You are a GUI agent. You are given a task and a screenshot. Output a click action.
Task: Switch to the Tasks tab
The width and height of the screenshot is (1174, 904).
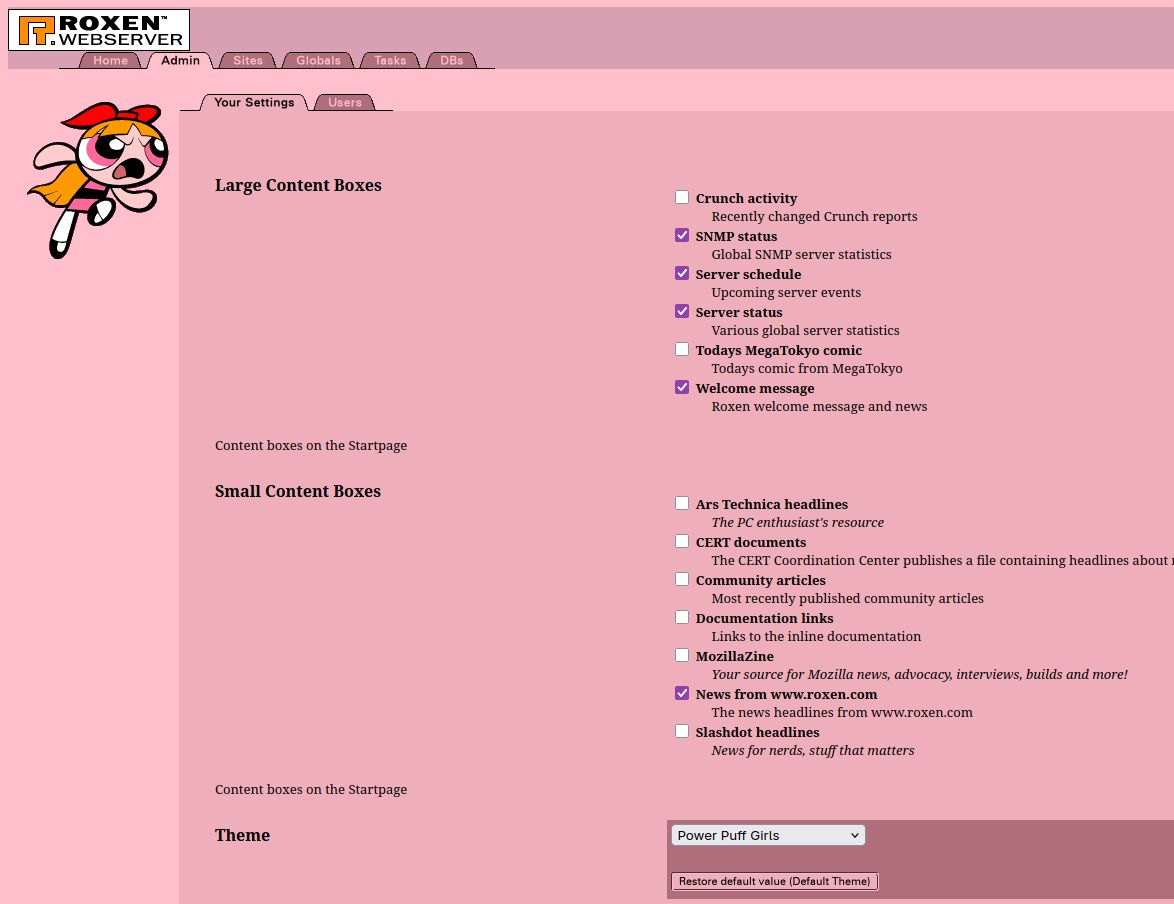point(390,61)
